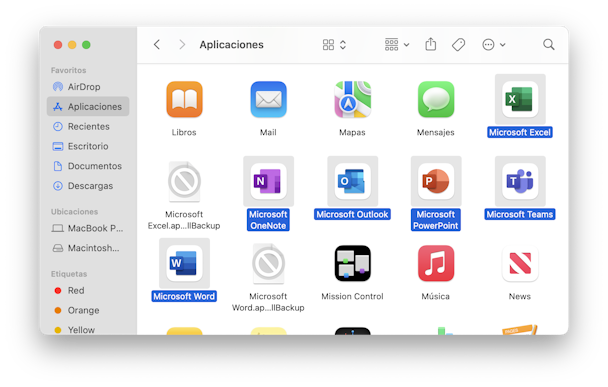Select the Música app icon

[436, 263]
